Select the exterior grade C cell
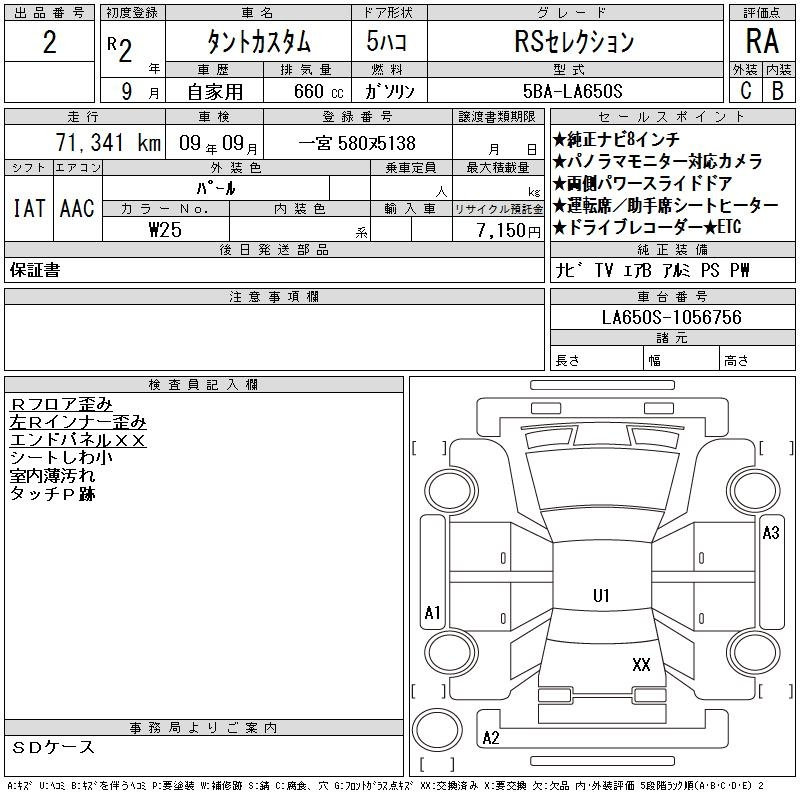800x800 pixels. pos(745,91)
